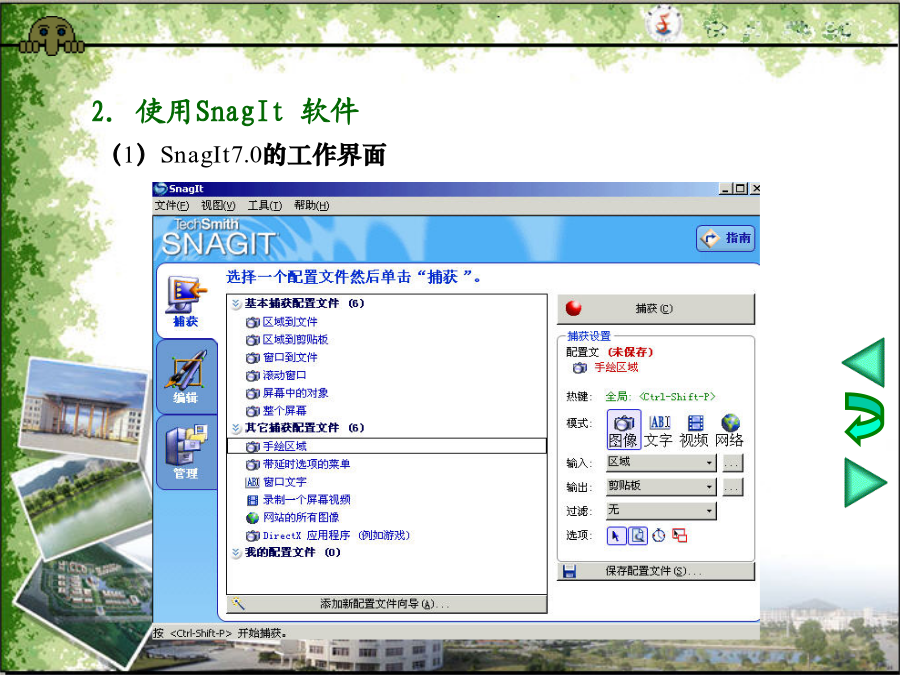Open the 工具(T) menu
The image size is (900, 675).
(x=265, y=205)
